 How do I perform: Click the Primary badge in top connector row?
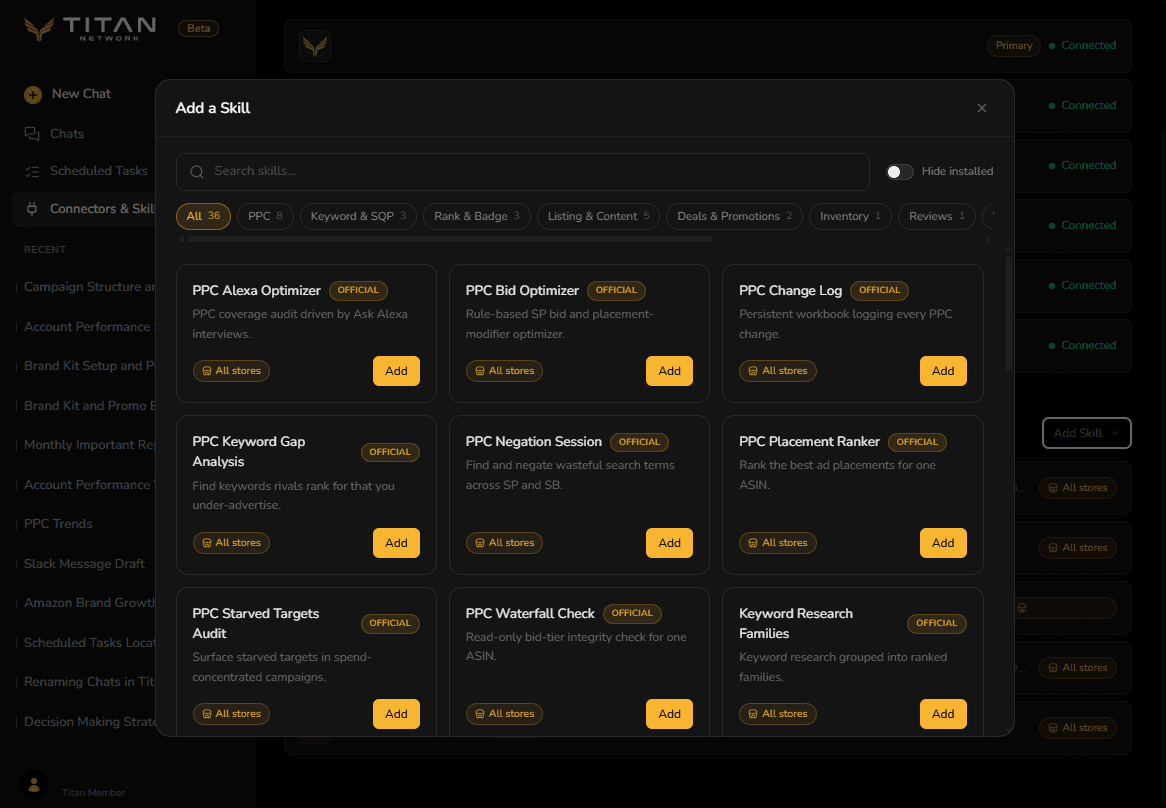[x=1014, y=46]
